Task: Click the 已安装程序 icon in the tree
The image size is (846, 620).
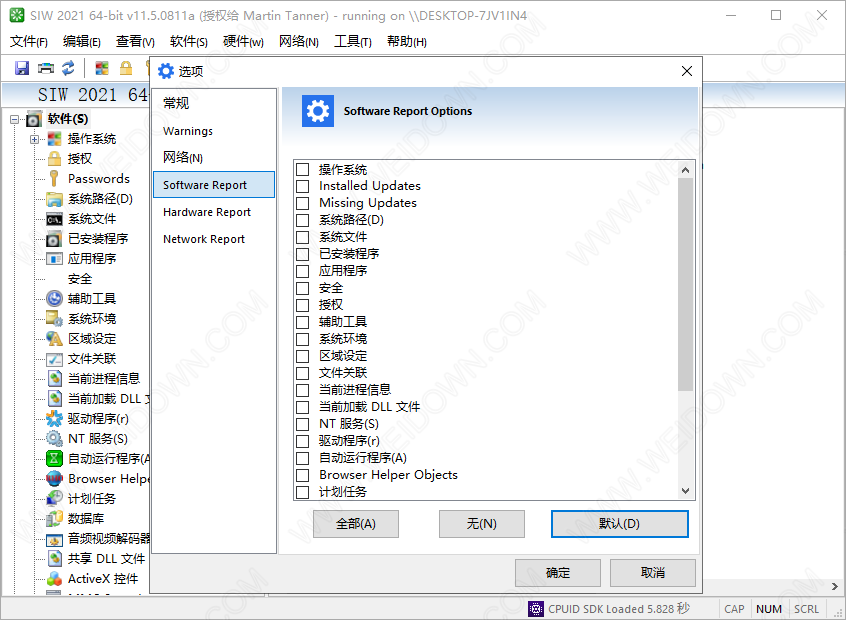Action: tap(54, 239)
